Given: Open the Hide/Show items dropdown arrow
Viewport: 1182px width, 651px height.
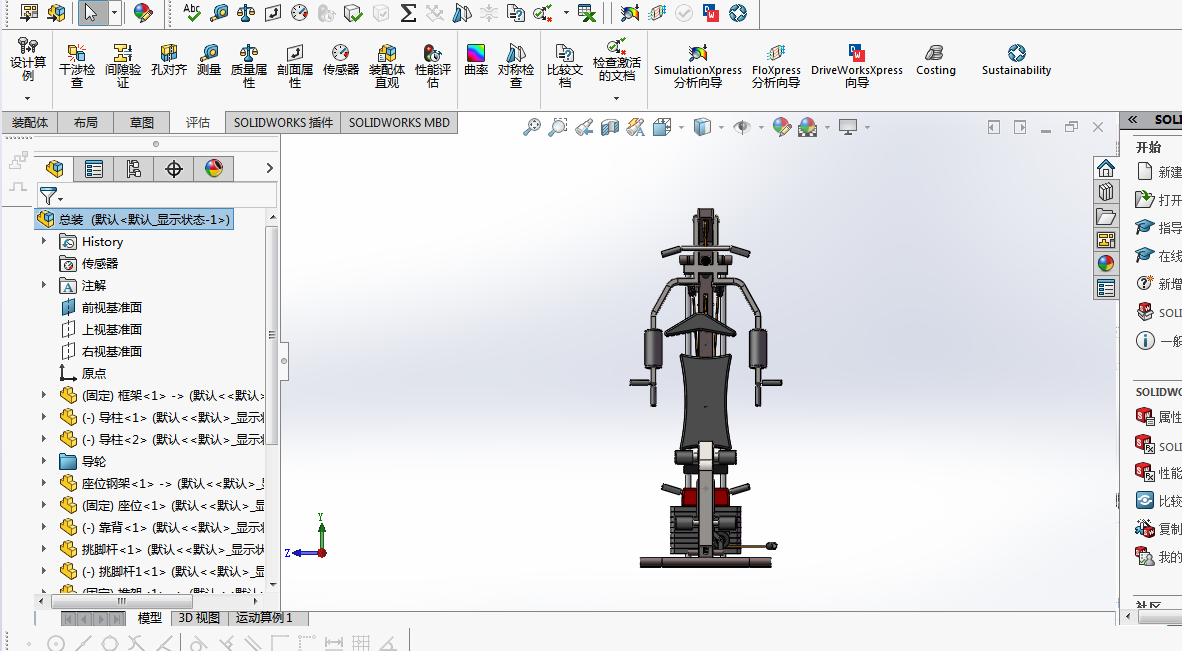Looking at the screenshot, I should [761, 127].
